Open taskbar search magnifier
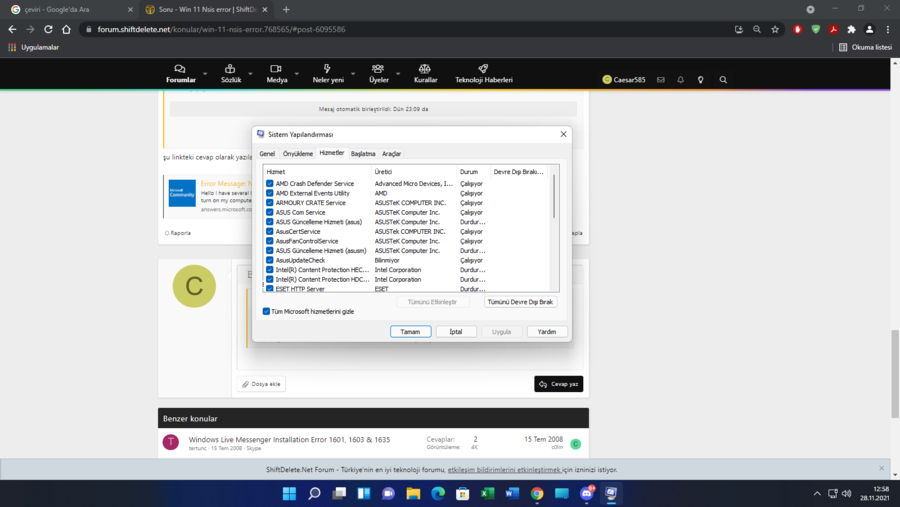Image resolution: width=900 pixels, height=507 pixels. coord(314,494)
